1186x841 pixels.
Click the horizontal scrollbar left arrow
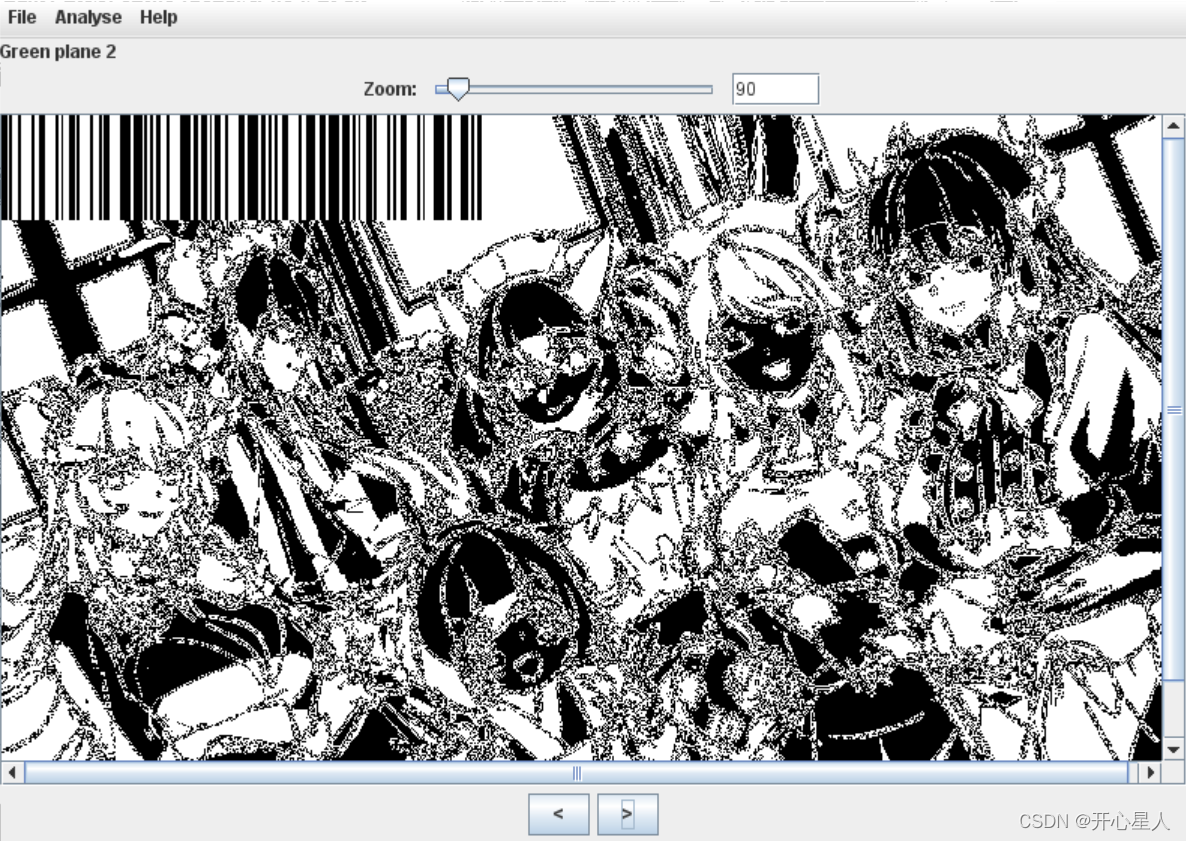12,772
